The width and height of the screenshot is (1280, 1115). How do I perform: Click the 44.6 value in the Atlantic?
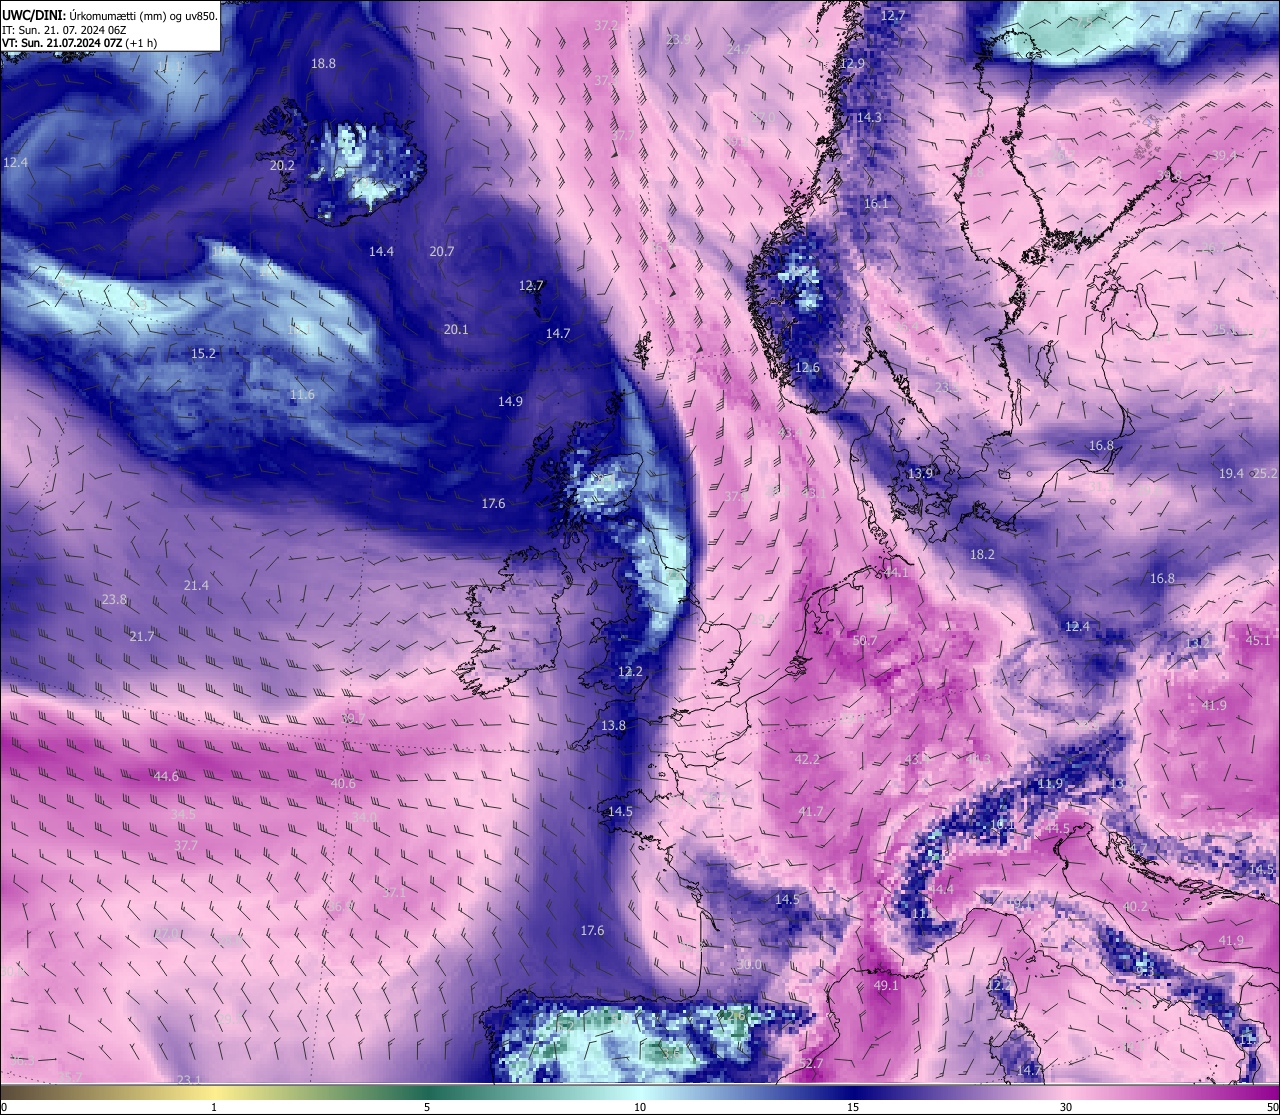166,776
